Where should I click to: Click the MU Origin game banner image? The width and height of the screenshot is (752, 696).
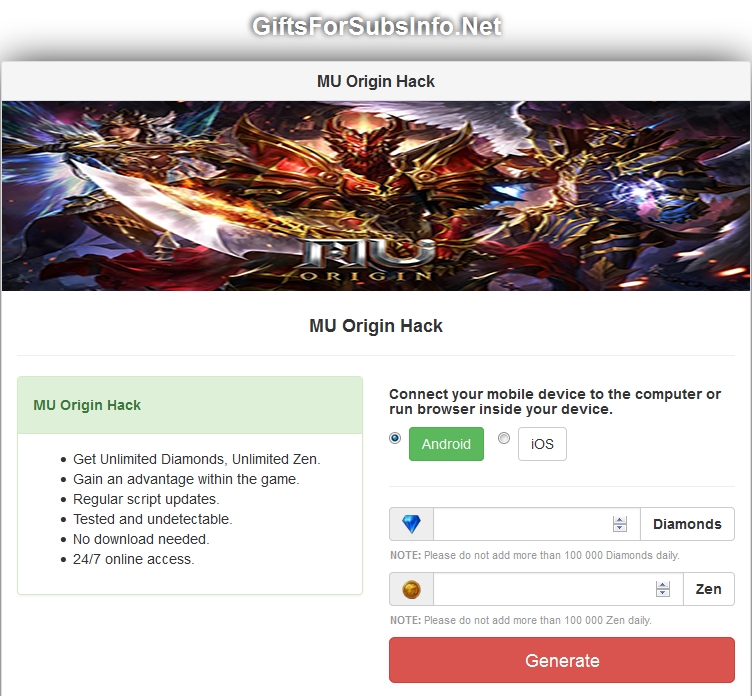376,196
